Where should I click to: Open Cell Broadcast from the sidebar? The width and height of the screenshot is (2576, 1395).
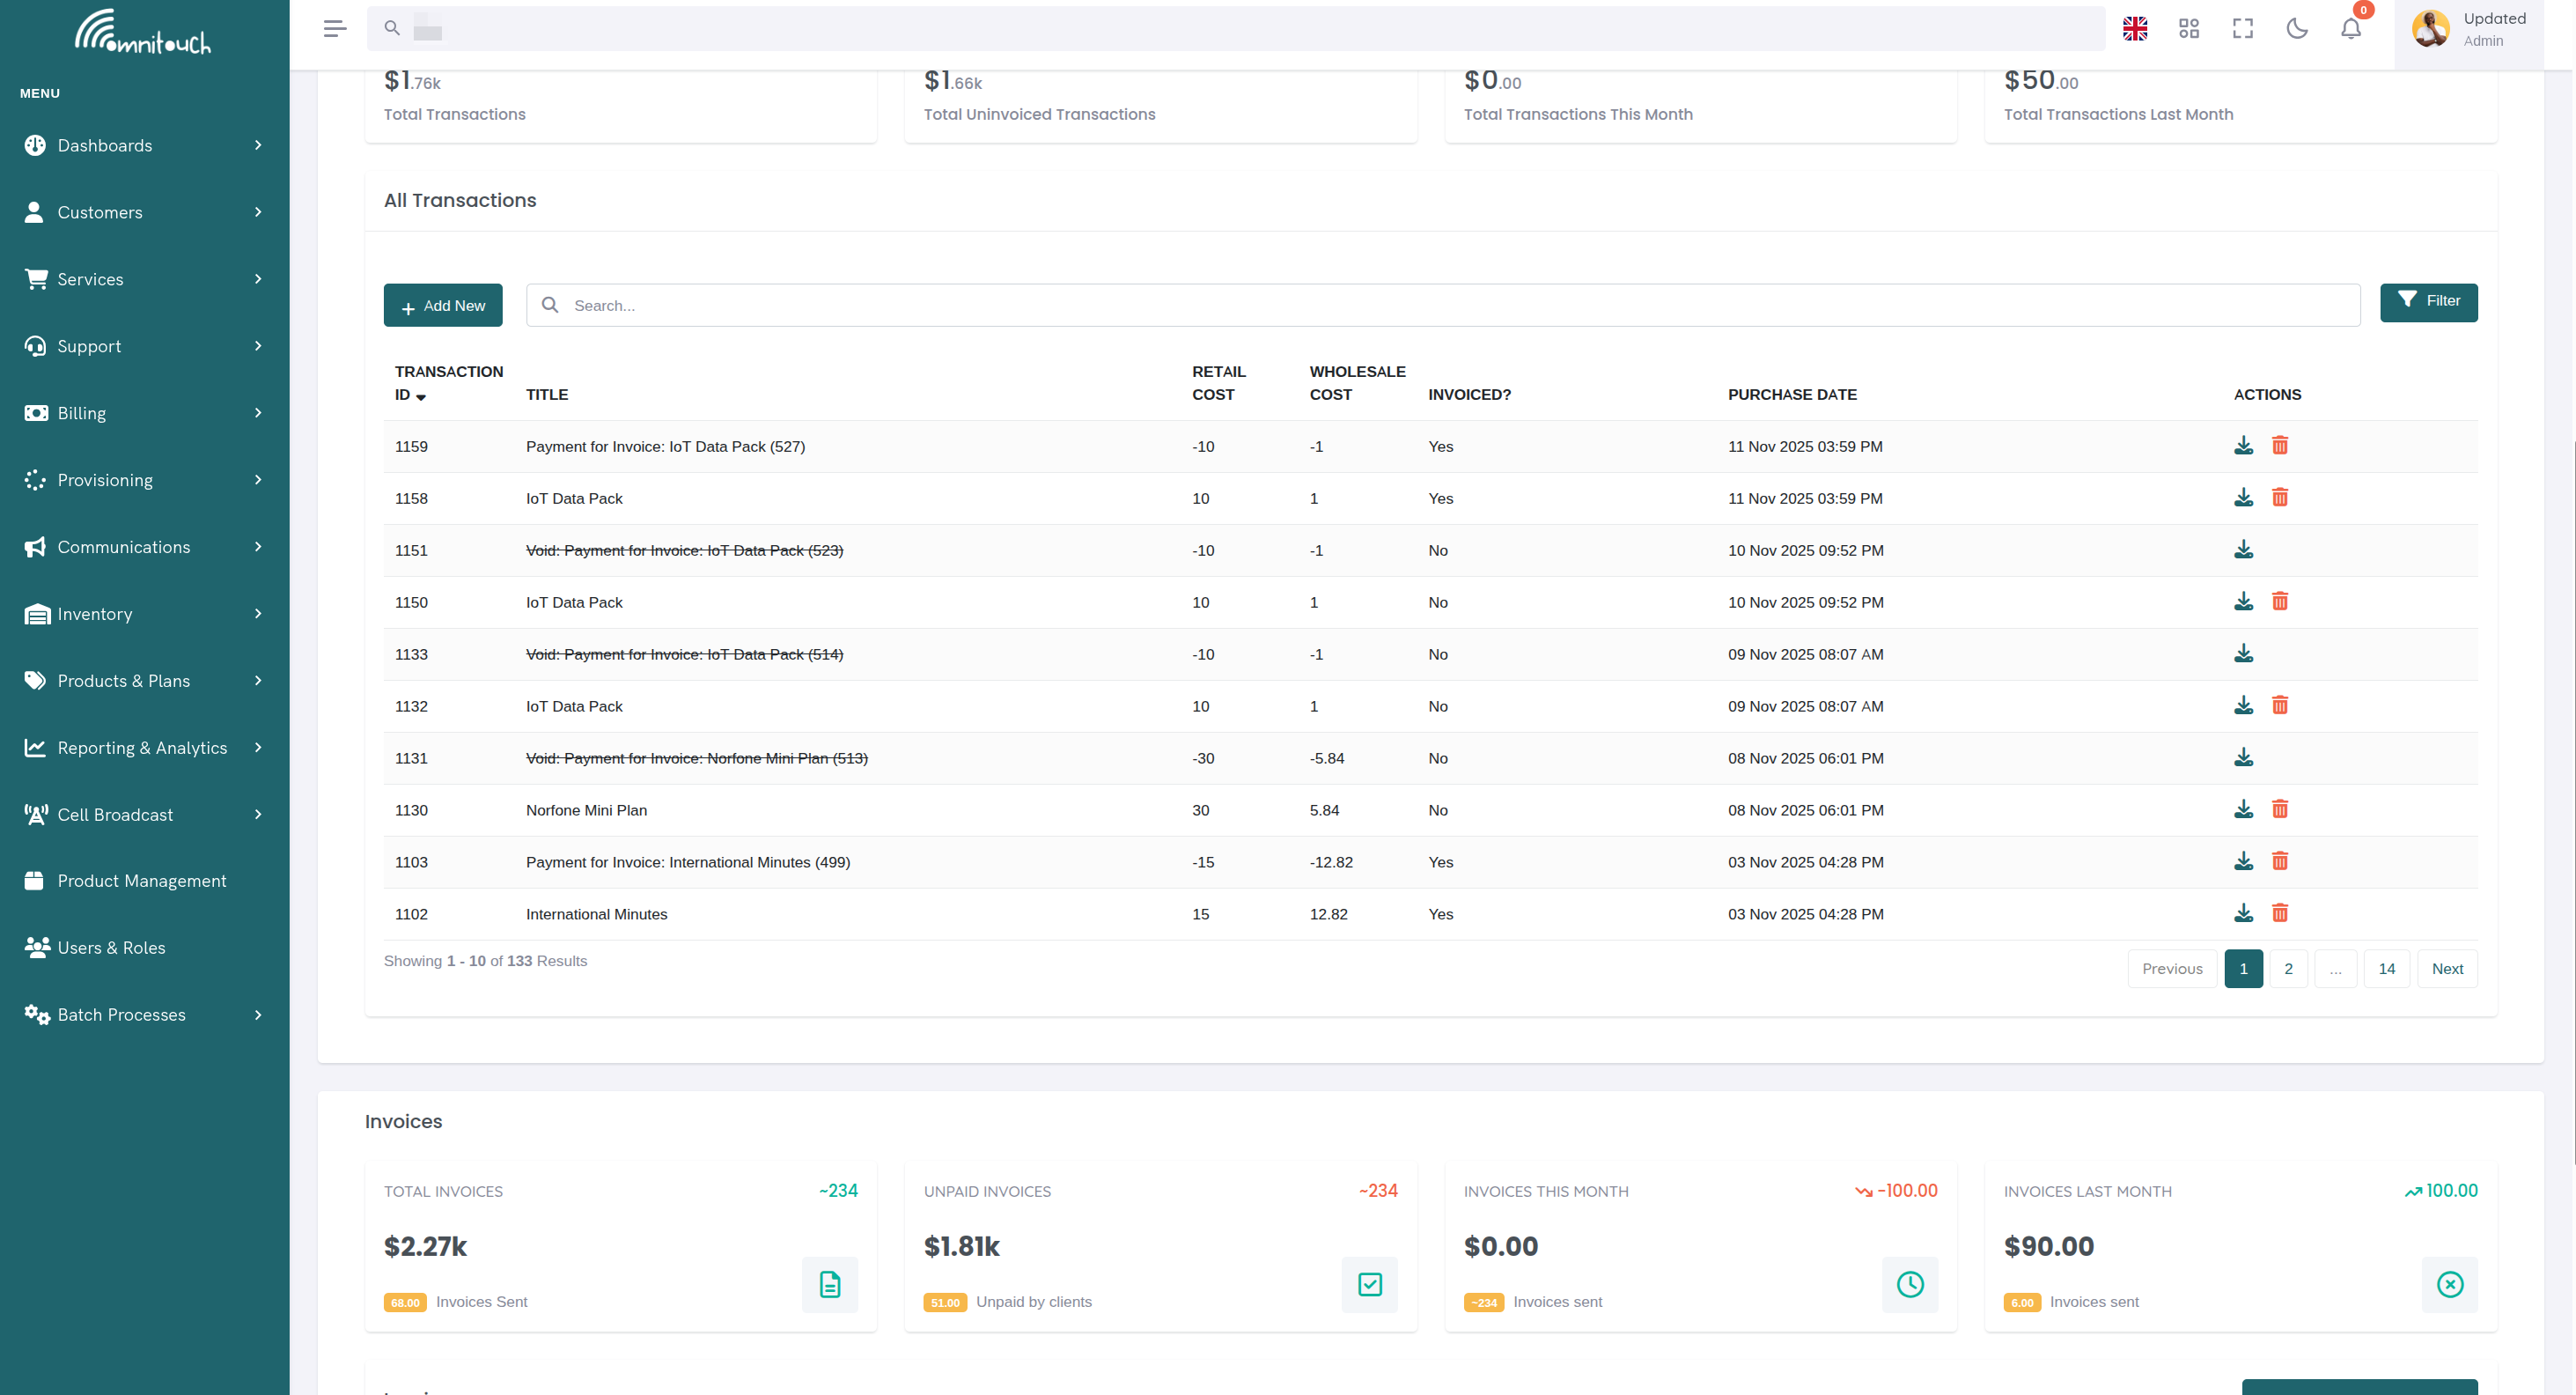tap(115, 814)
